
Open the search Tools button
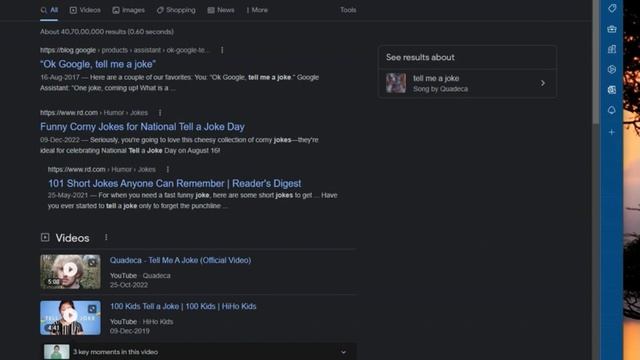[x=348, y=10]
